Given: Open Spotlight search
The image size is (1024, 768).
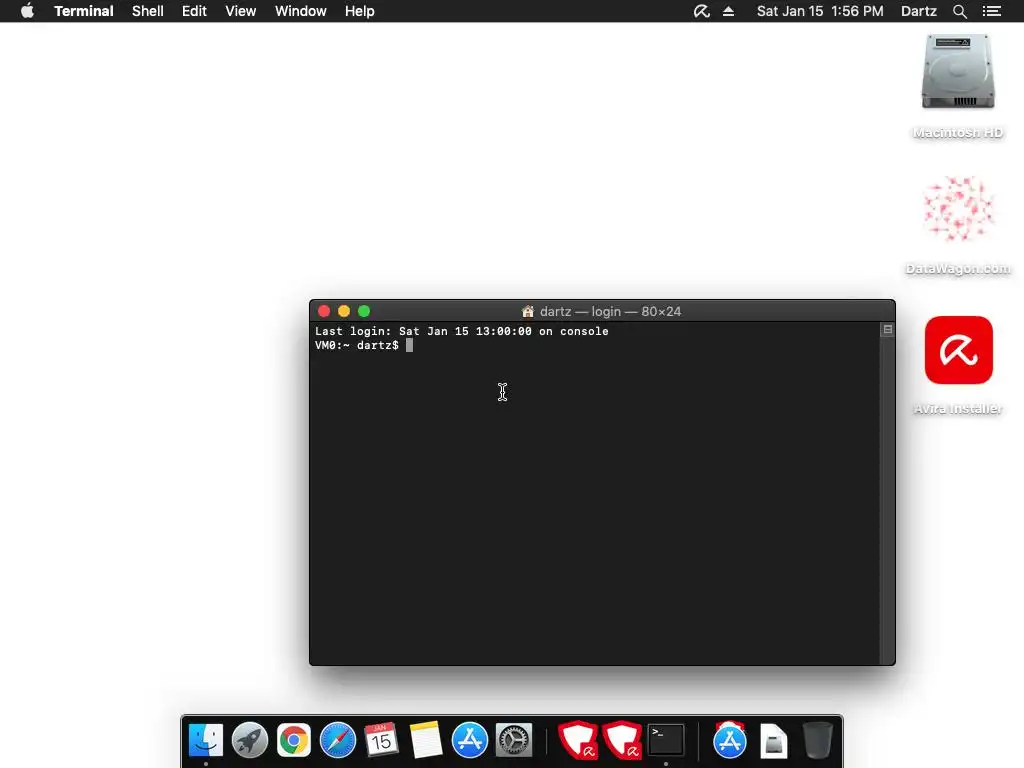Looking at the screenshot, I should (959, 11).
